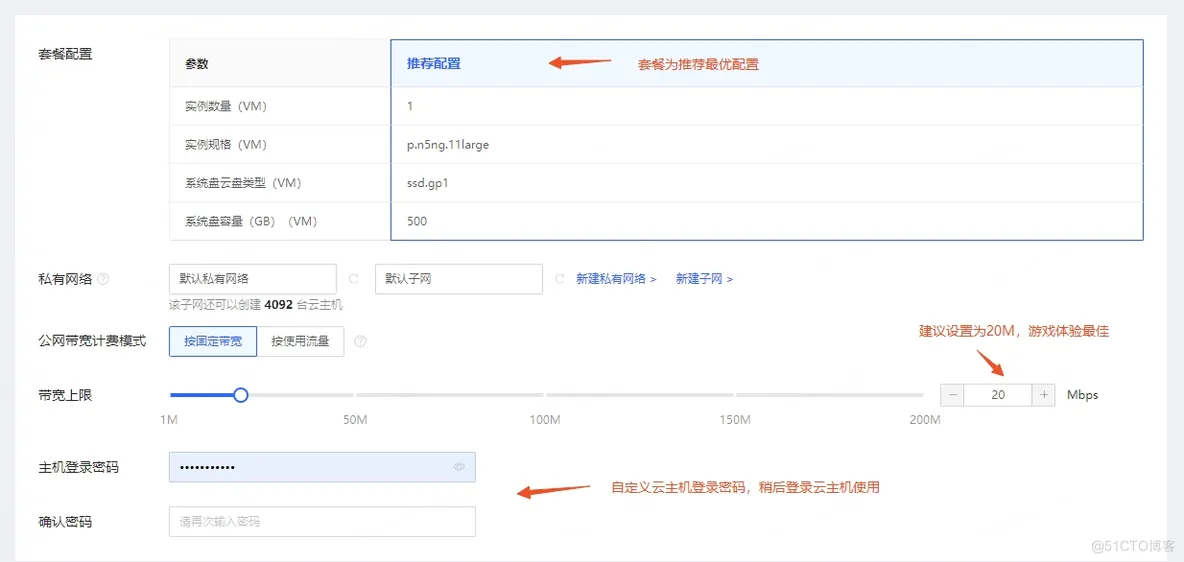Click the p.n5ng.11large spec value
This screenshot has height=562, width=1184.
(448, 144)
